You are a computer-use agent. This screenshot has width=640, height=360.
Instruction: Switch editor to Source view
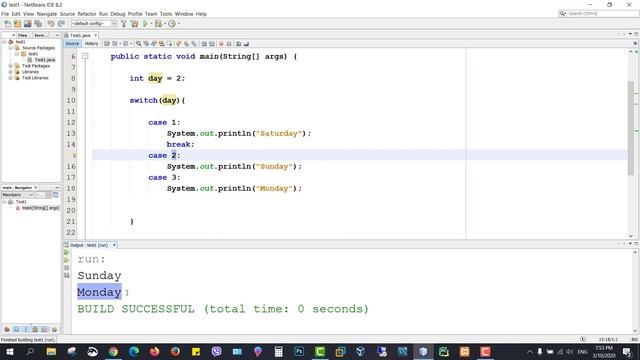coord(72,44)
